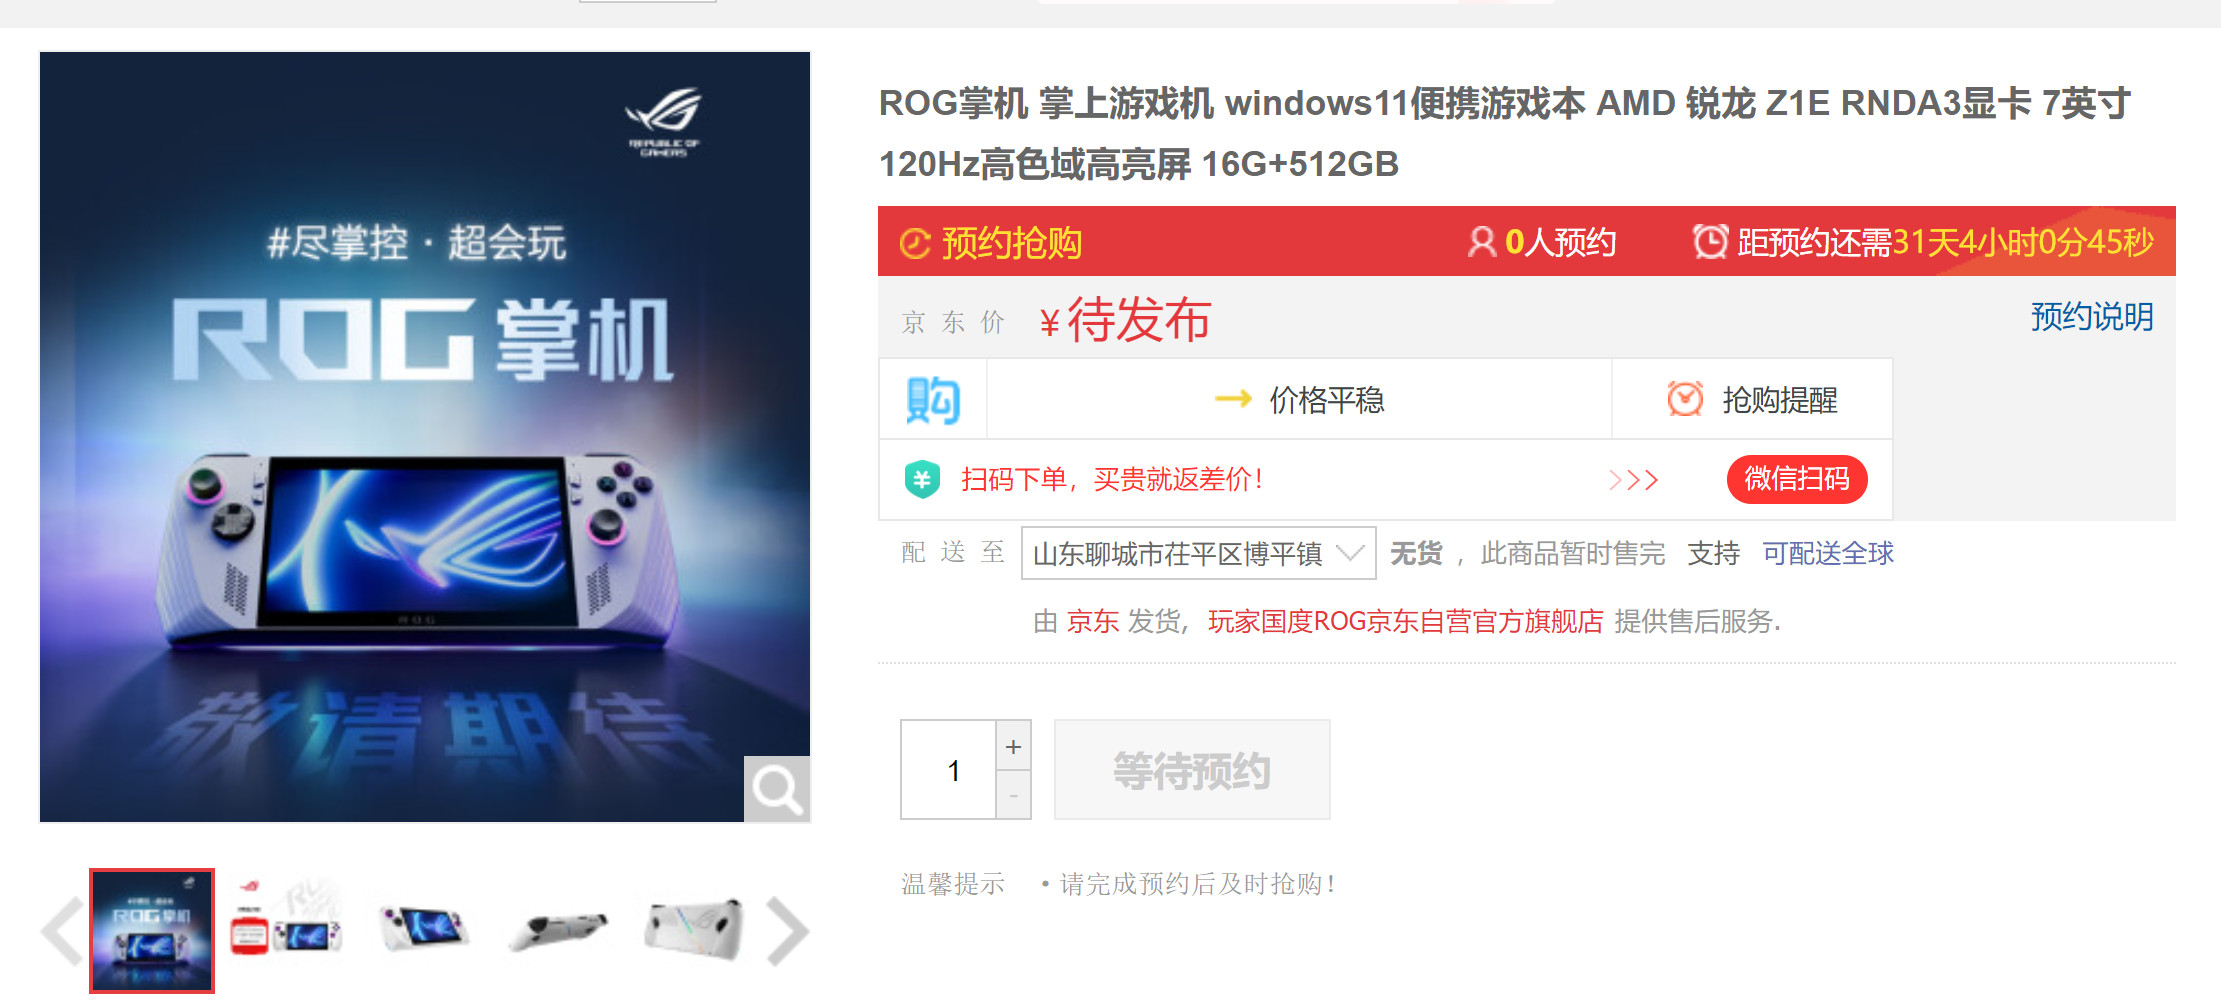2221x1002 pixels.
Task: Click the alarm clock 抢购提醒 icon
Action: 1685,399
